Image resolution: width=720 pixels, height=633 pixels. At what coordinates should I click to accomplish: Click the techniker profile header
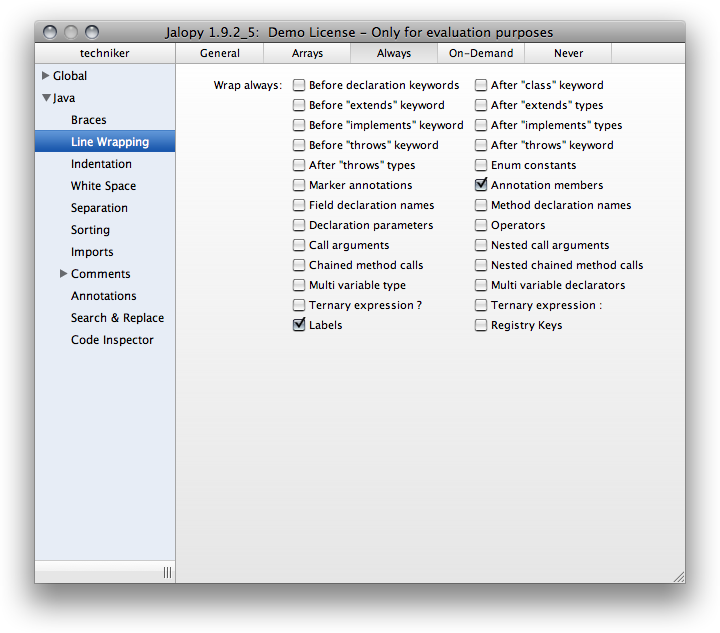(105, 53)
